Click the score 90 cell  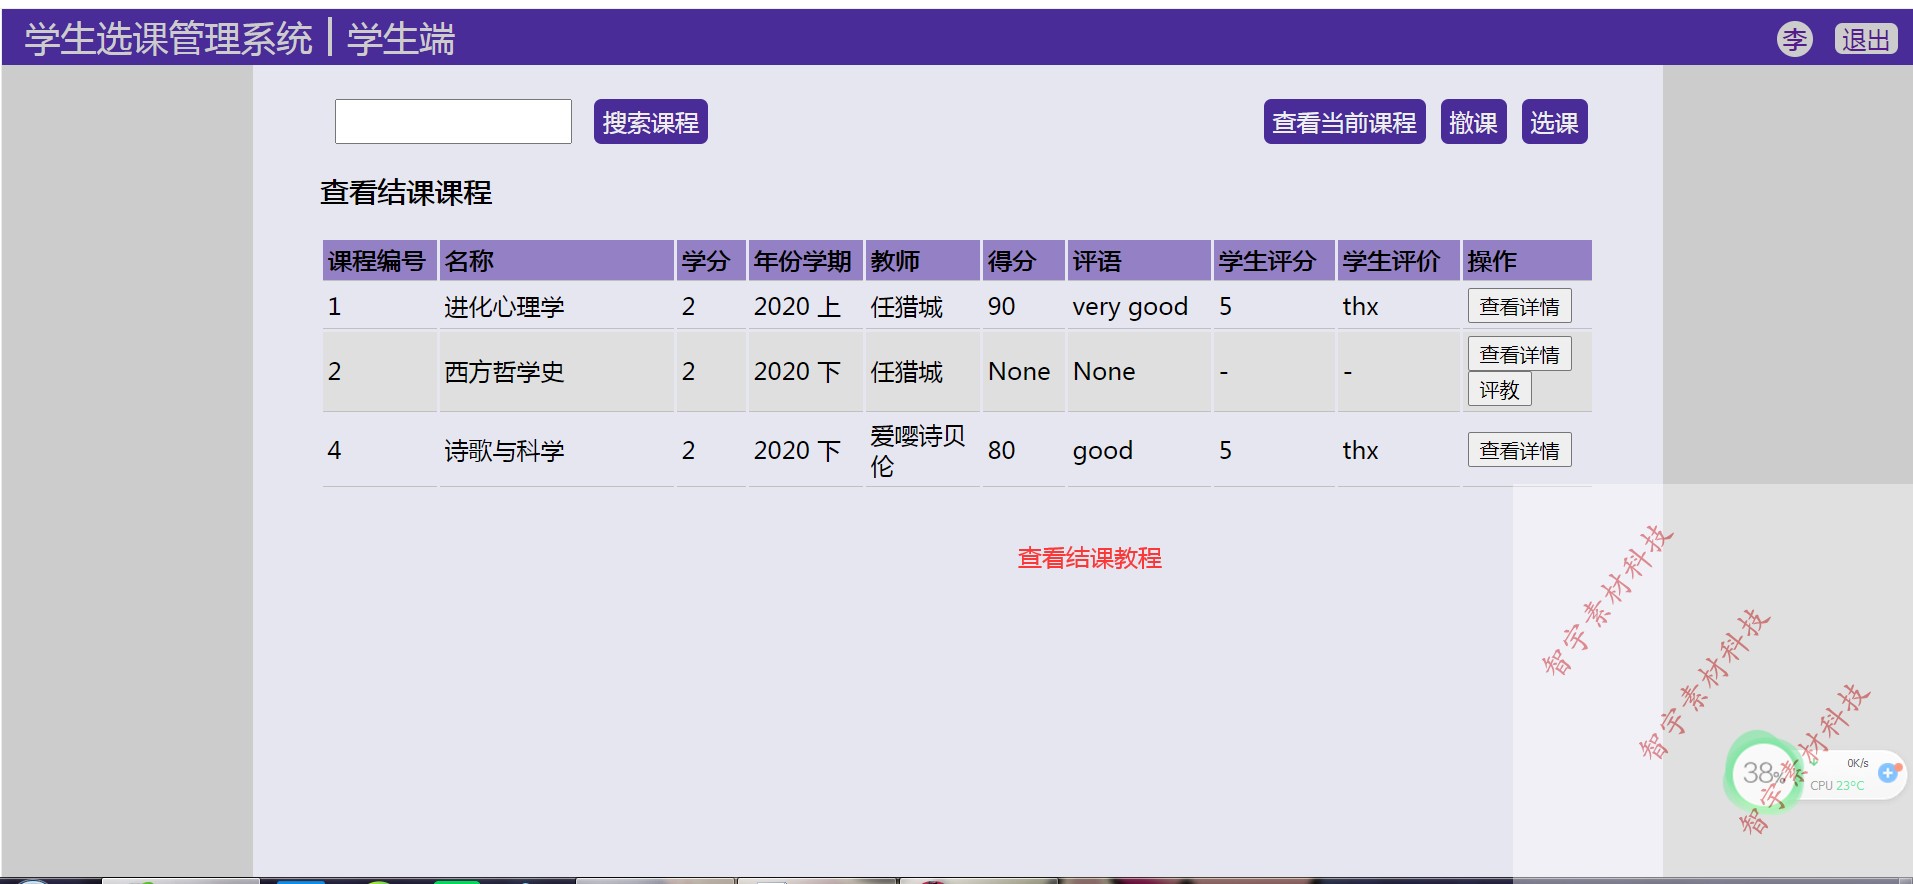1023,306
